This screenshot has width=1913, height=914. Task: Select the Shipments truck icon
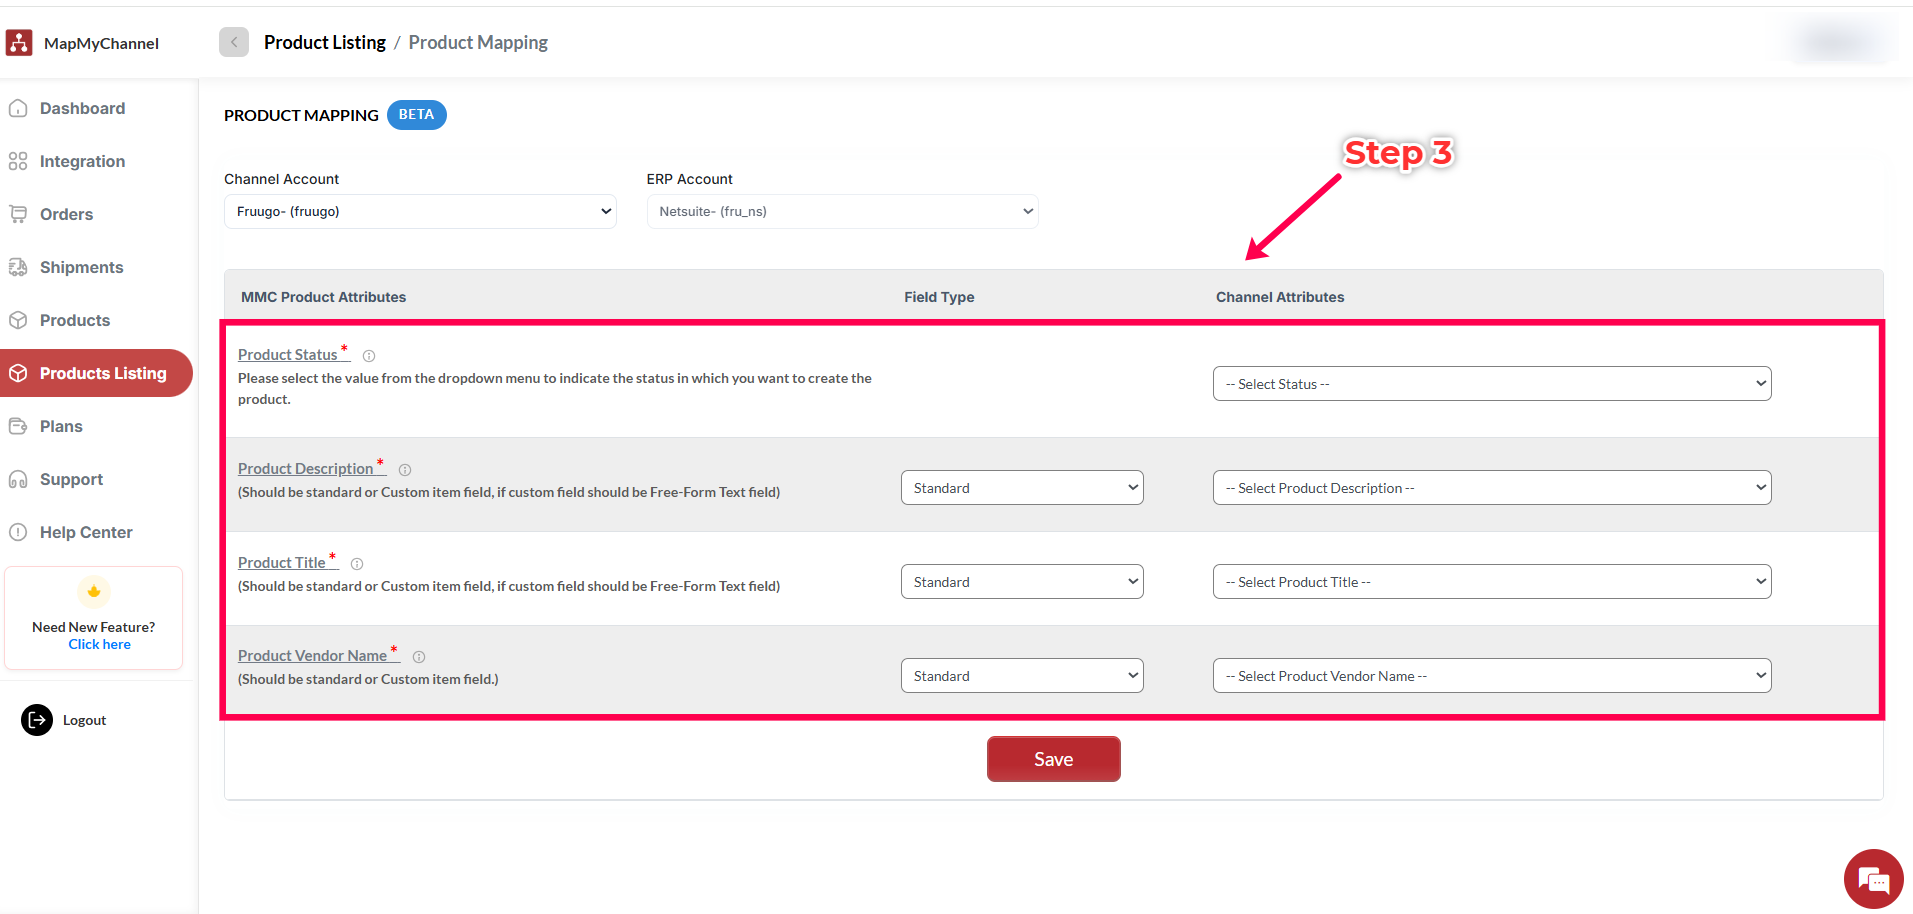19,267
